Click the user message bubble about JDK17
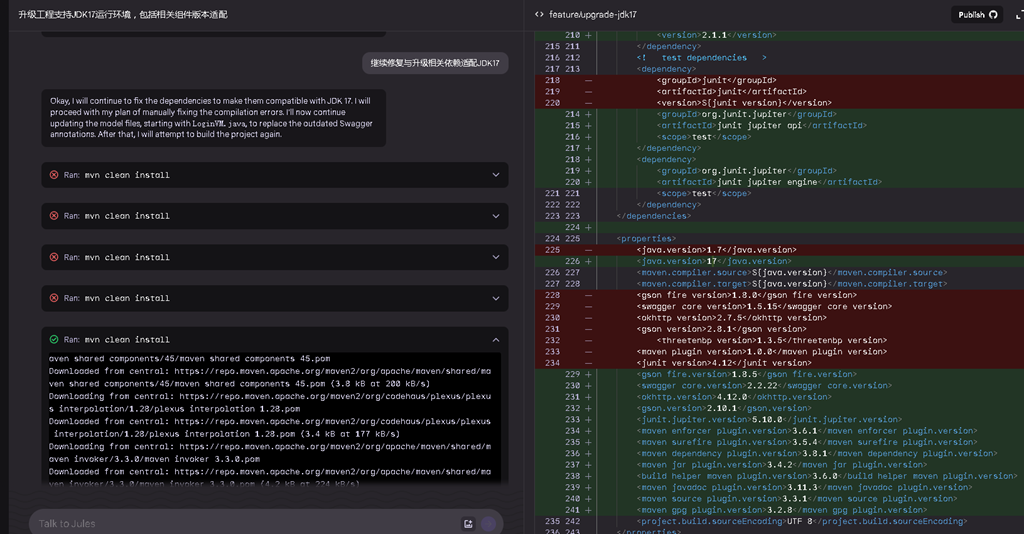This screenshot has width=1024, height=534. coord(434,63)
